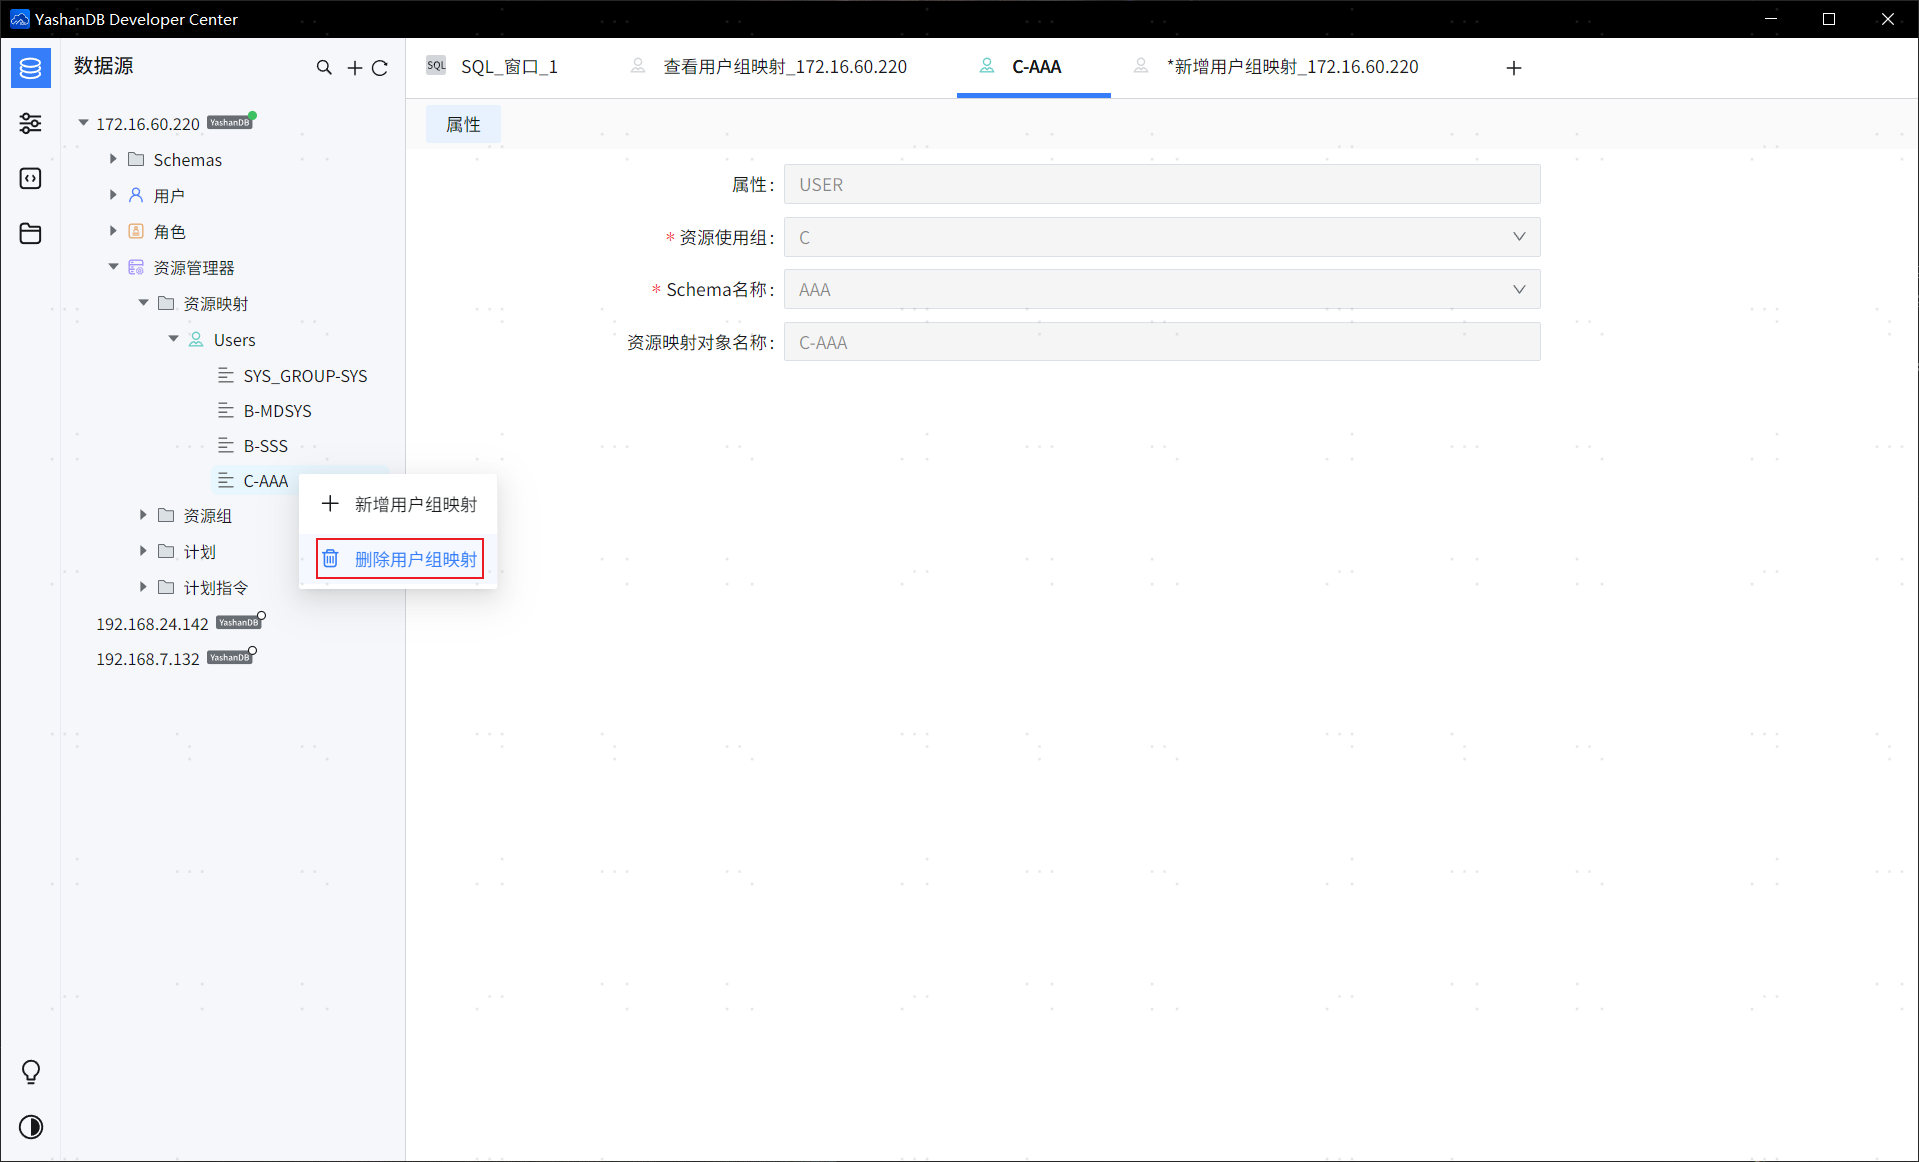
Task: Open the 资源使用组 dropdown
Action: (x=1162, y=237)
